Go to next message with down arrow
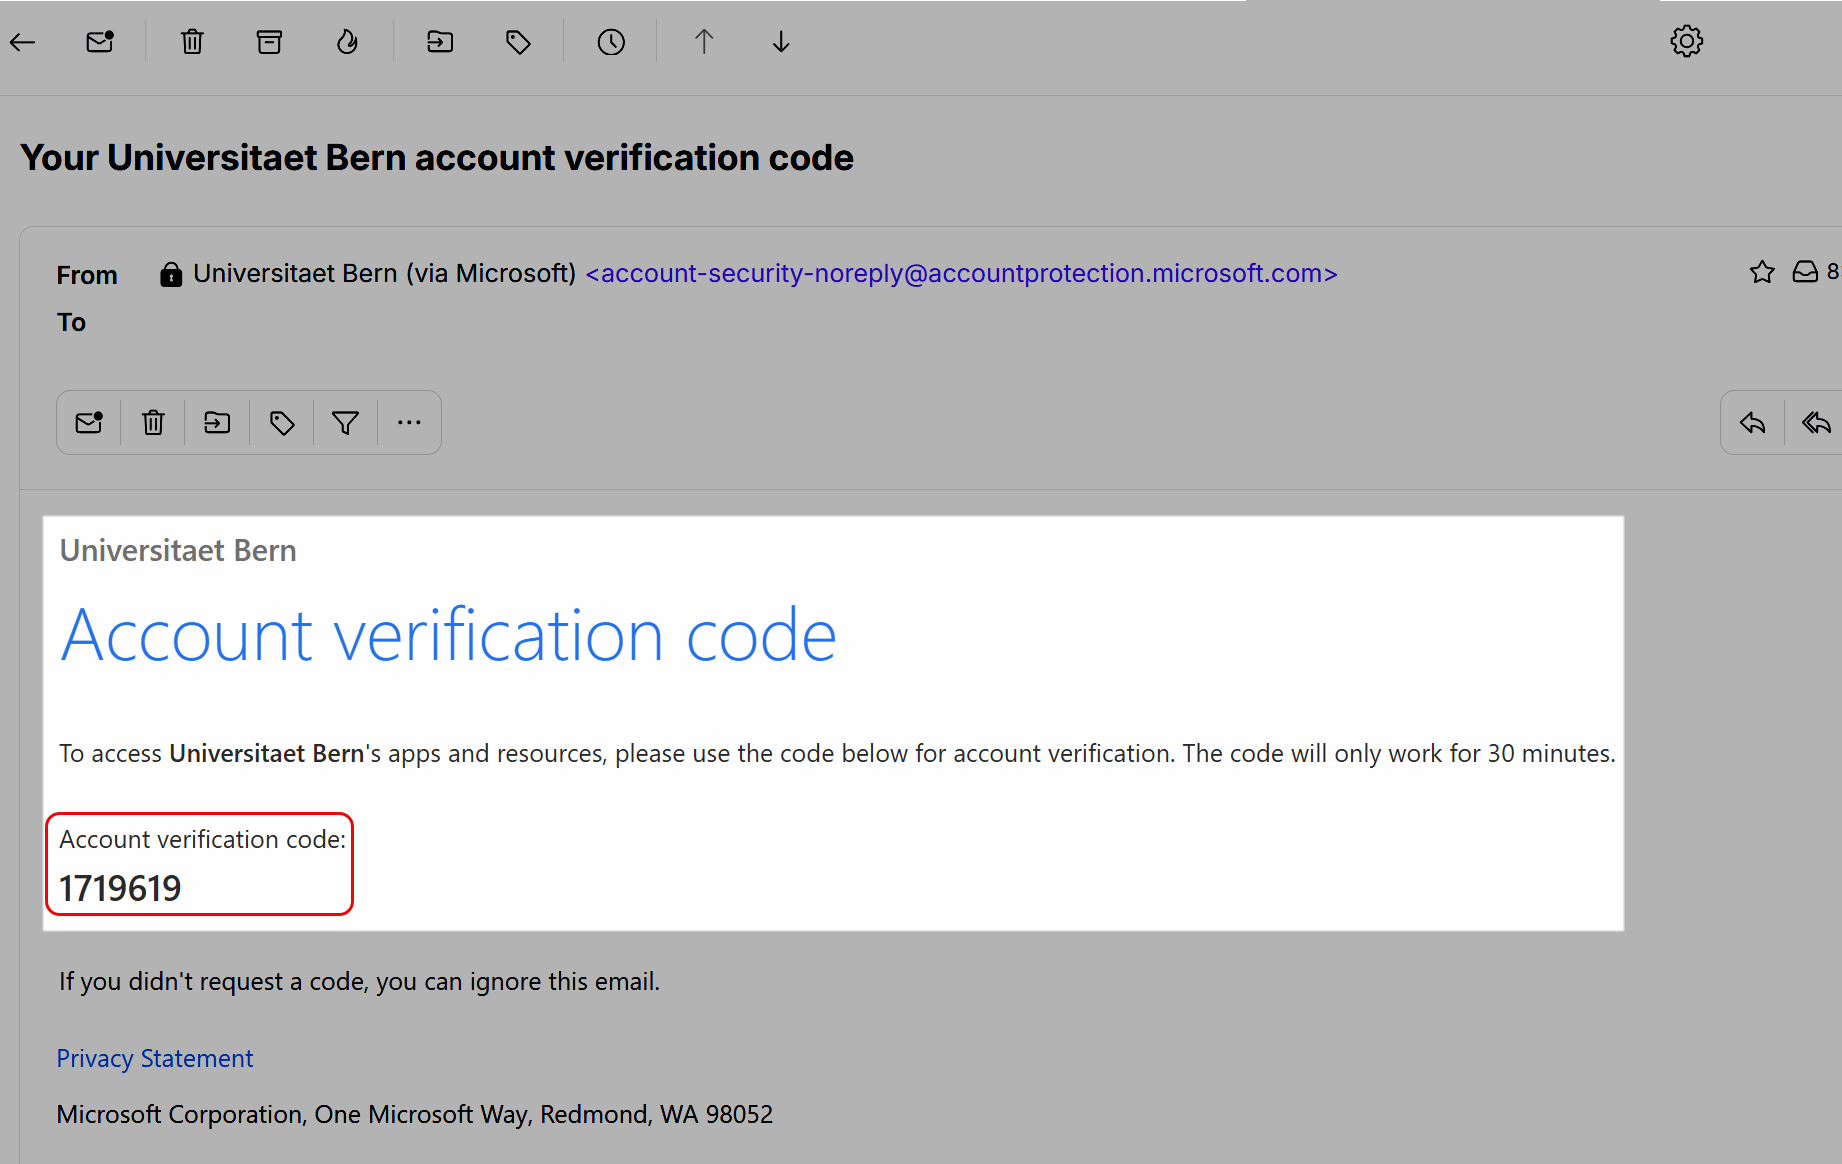Image resolution: width=1842 pixels, height=1164 pixels. 781,42
